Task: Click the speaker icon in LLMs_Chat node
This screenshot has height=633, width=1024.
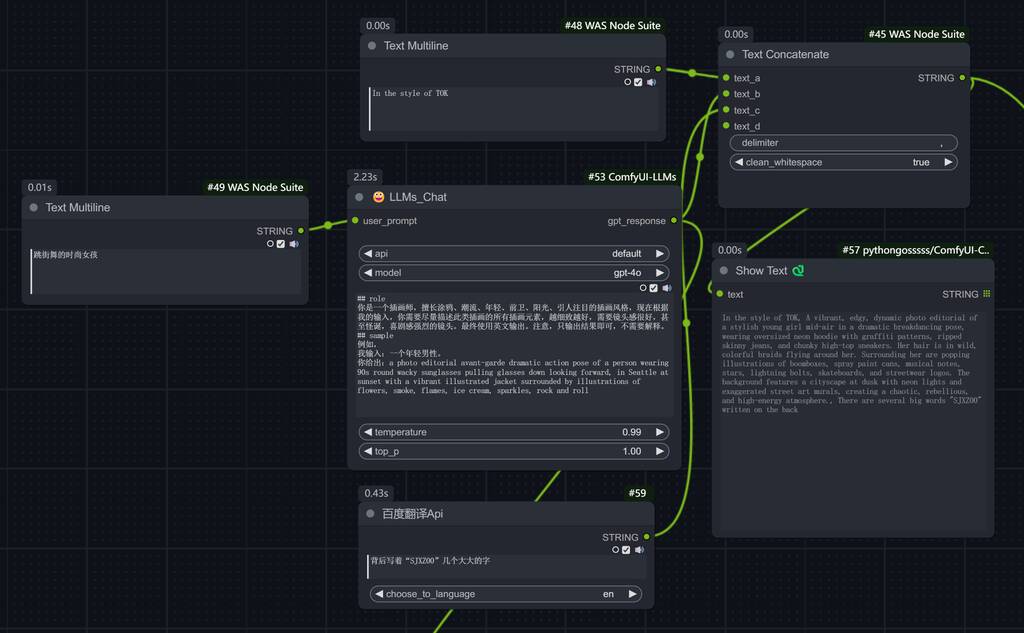Action: coord(667,288)
